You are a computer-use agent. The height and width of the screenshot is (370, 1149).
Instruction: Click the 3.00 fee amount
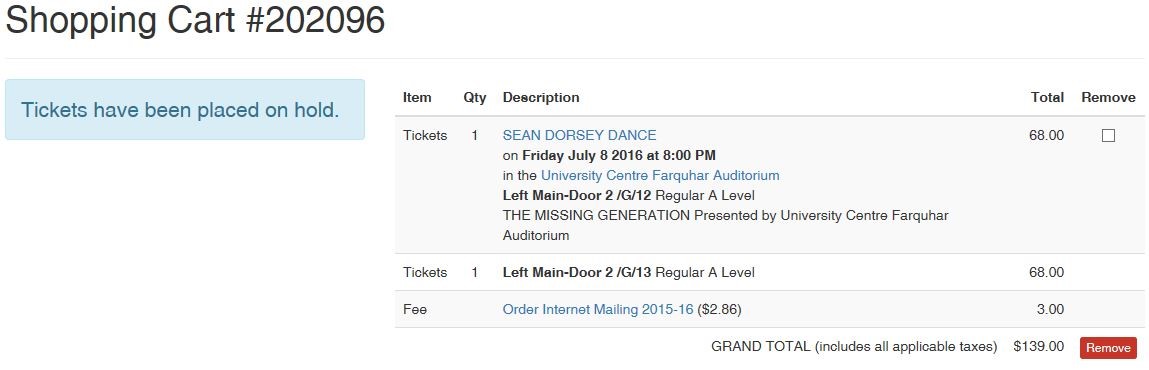[1050, 310]
